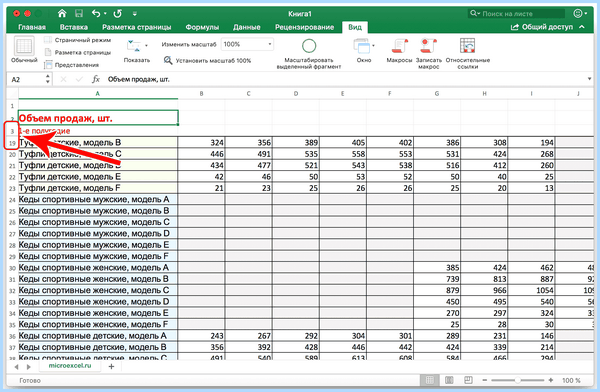
Task: Click cell Туфли детские, модель E
Action: (x=98, y=176)
